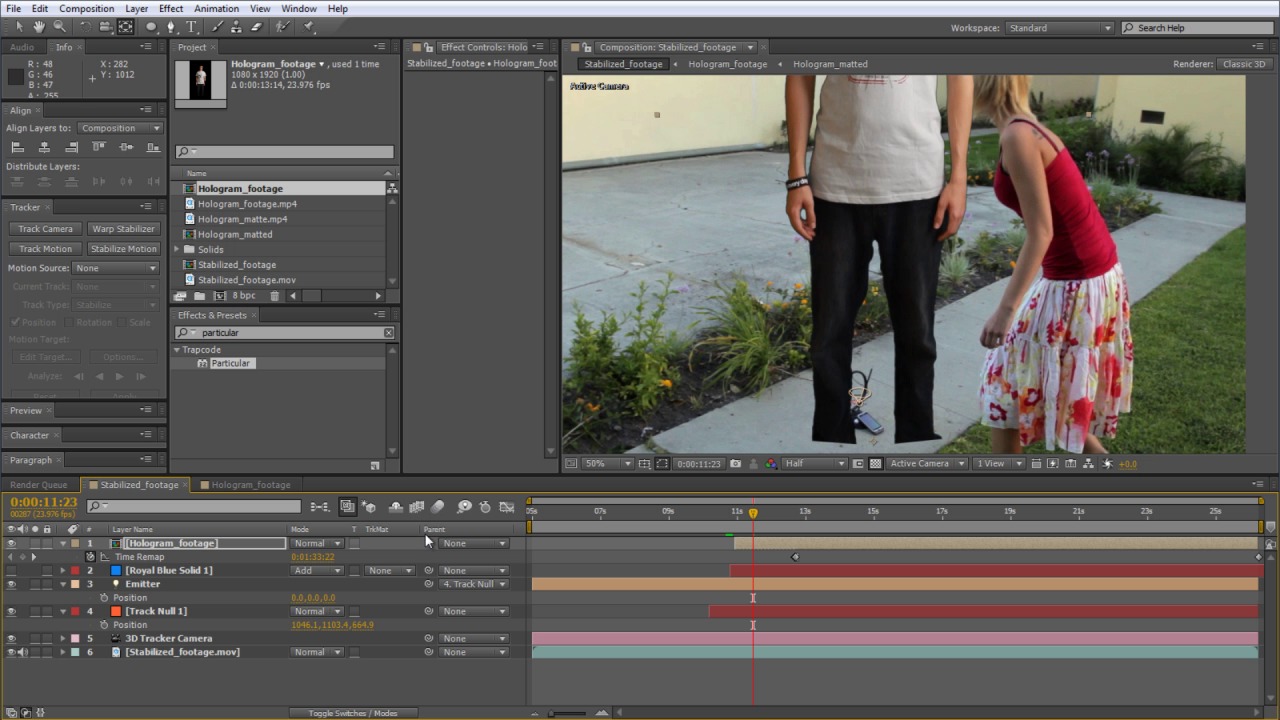
Task: Select the Hand tool in toolbar
Action: click(39, 27)
